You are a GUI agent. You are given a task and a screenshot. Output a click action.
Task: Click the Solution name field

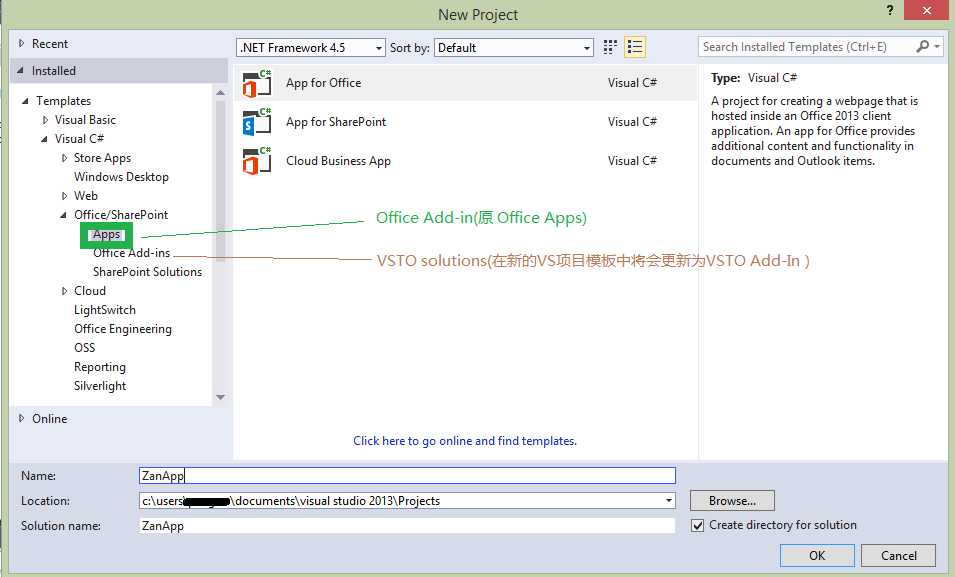[x=407, y=526]
